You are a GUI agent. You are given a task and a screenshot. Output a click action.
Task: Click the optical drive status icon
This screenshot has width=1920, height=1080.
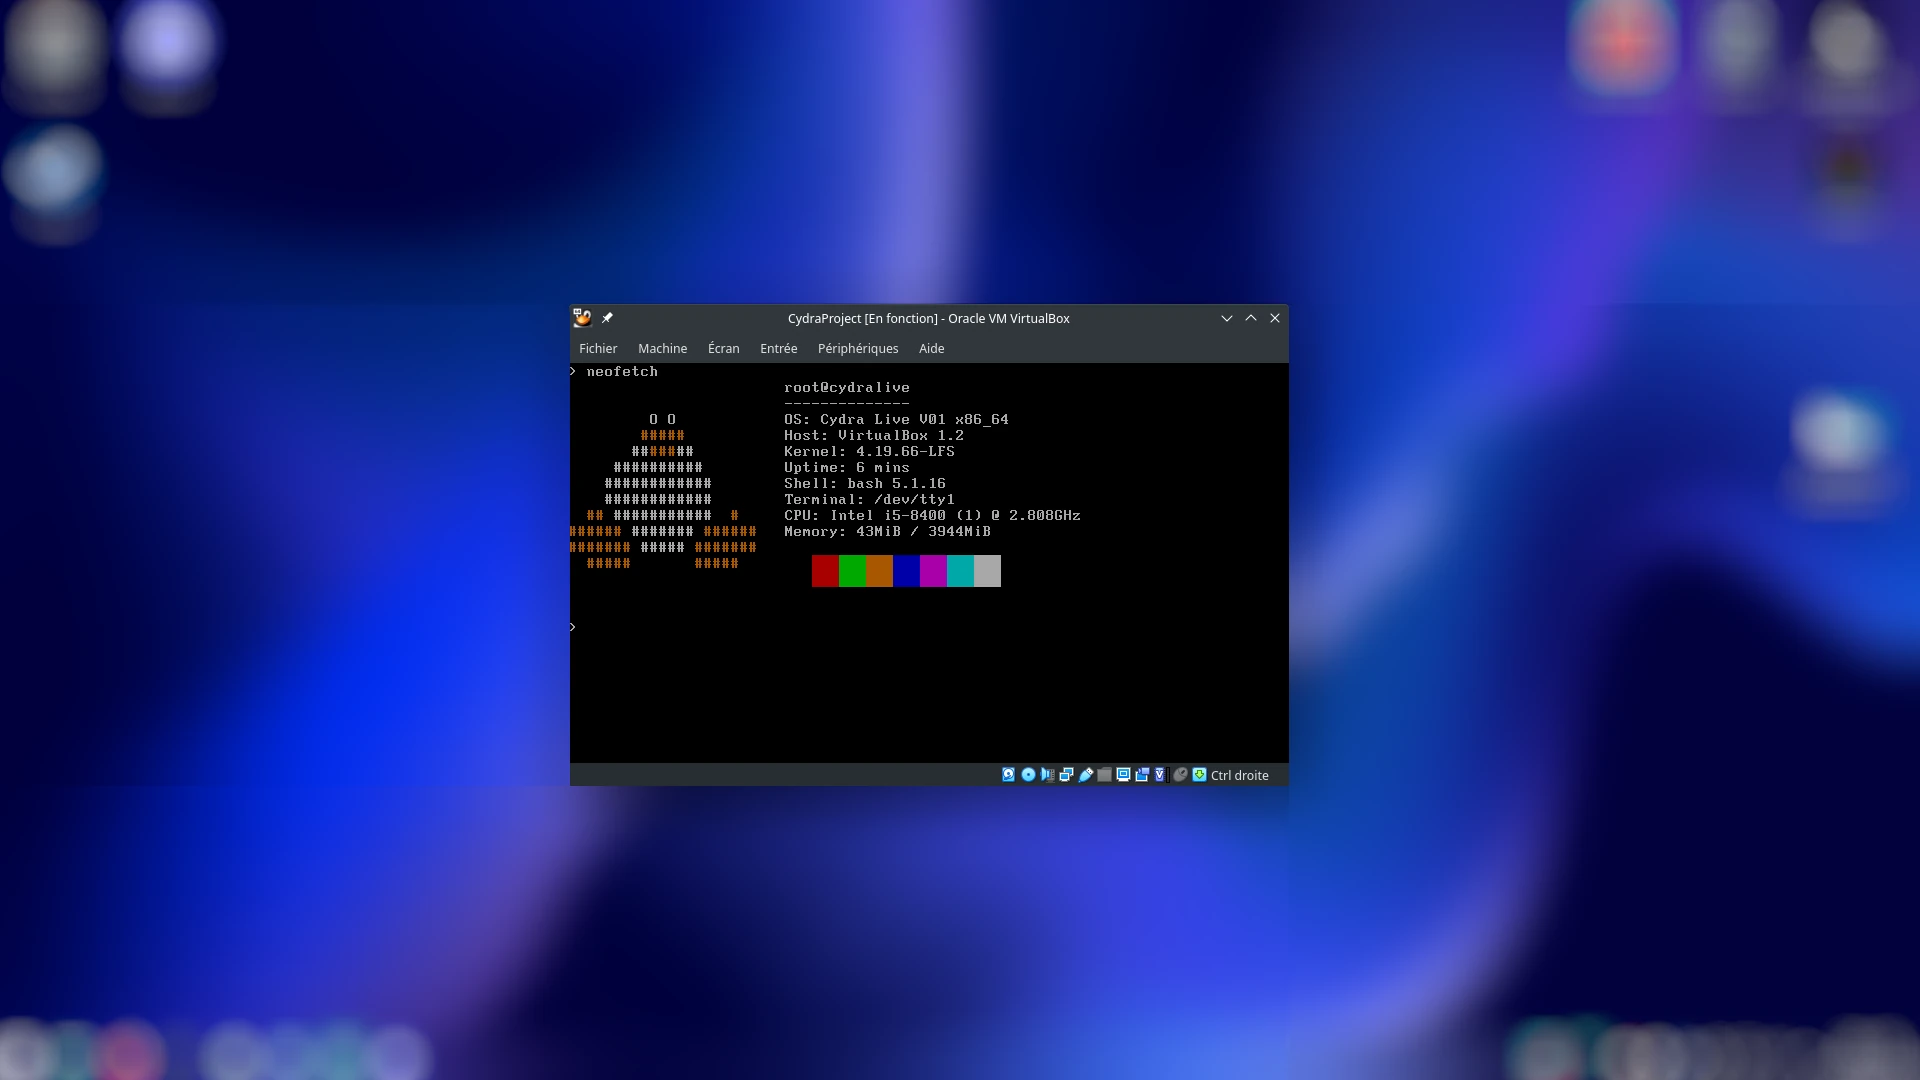pyautogui.click(x=1028, y=774)
